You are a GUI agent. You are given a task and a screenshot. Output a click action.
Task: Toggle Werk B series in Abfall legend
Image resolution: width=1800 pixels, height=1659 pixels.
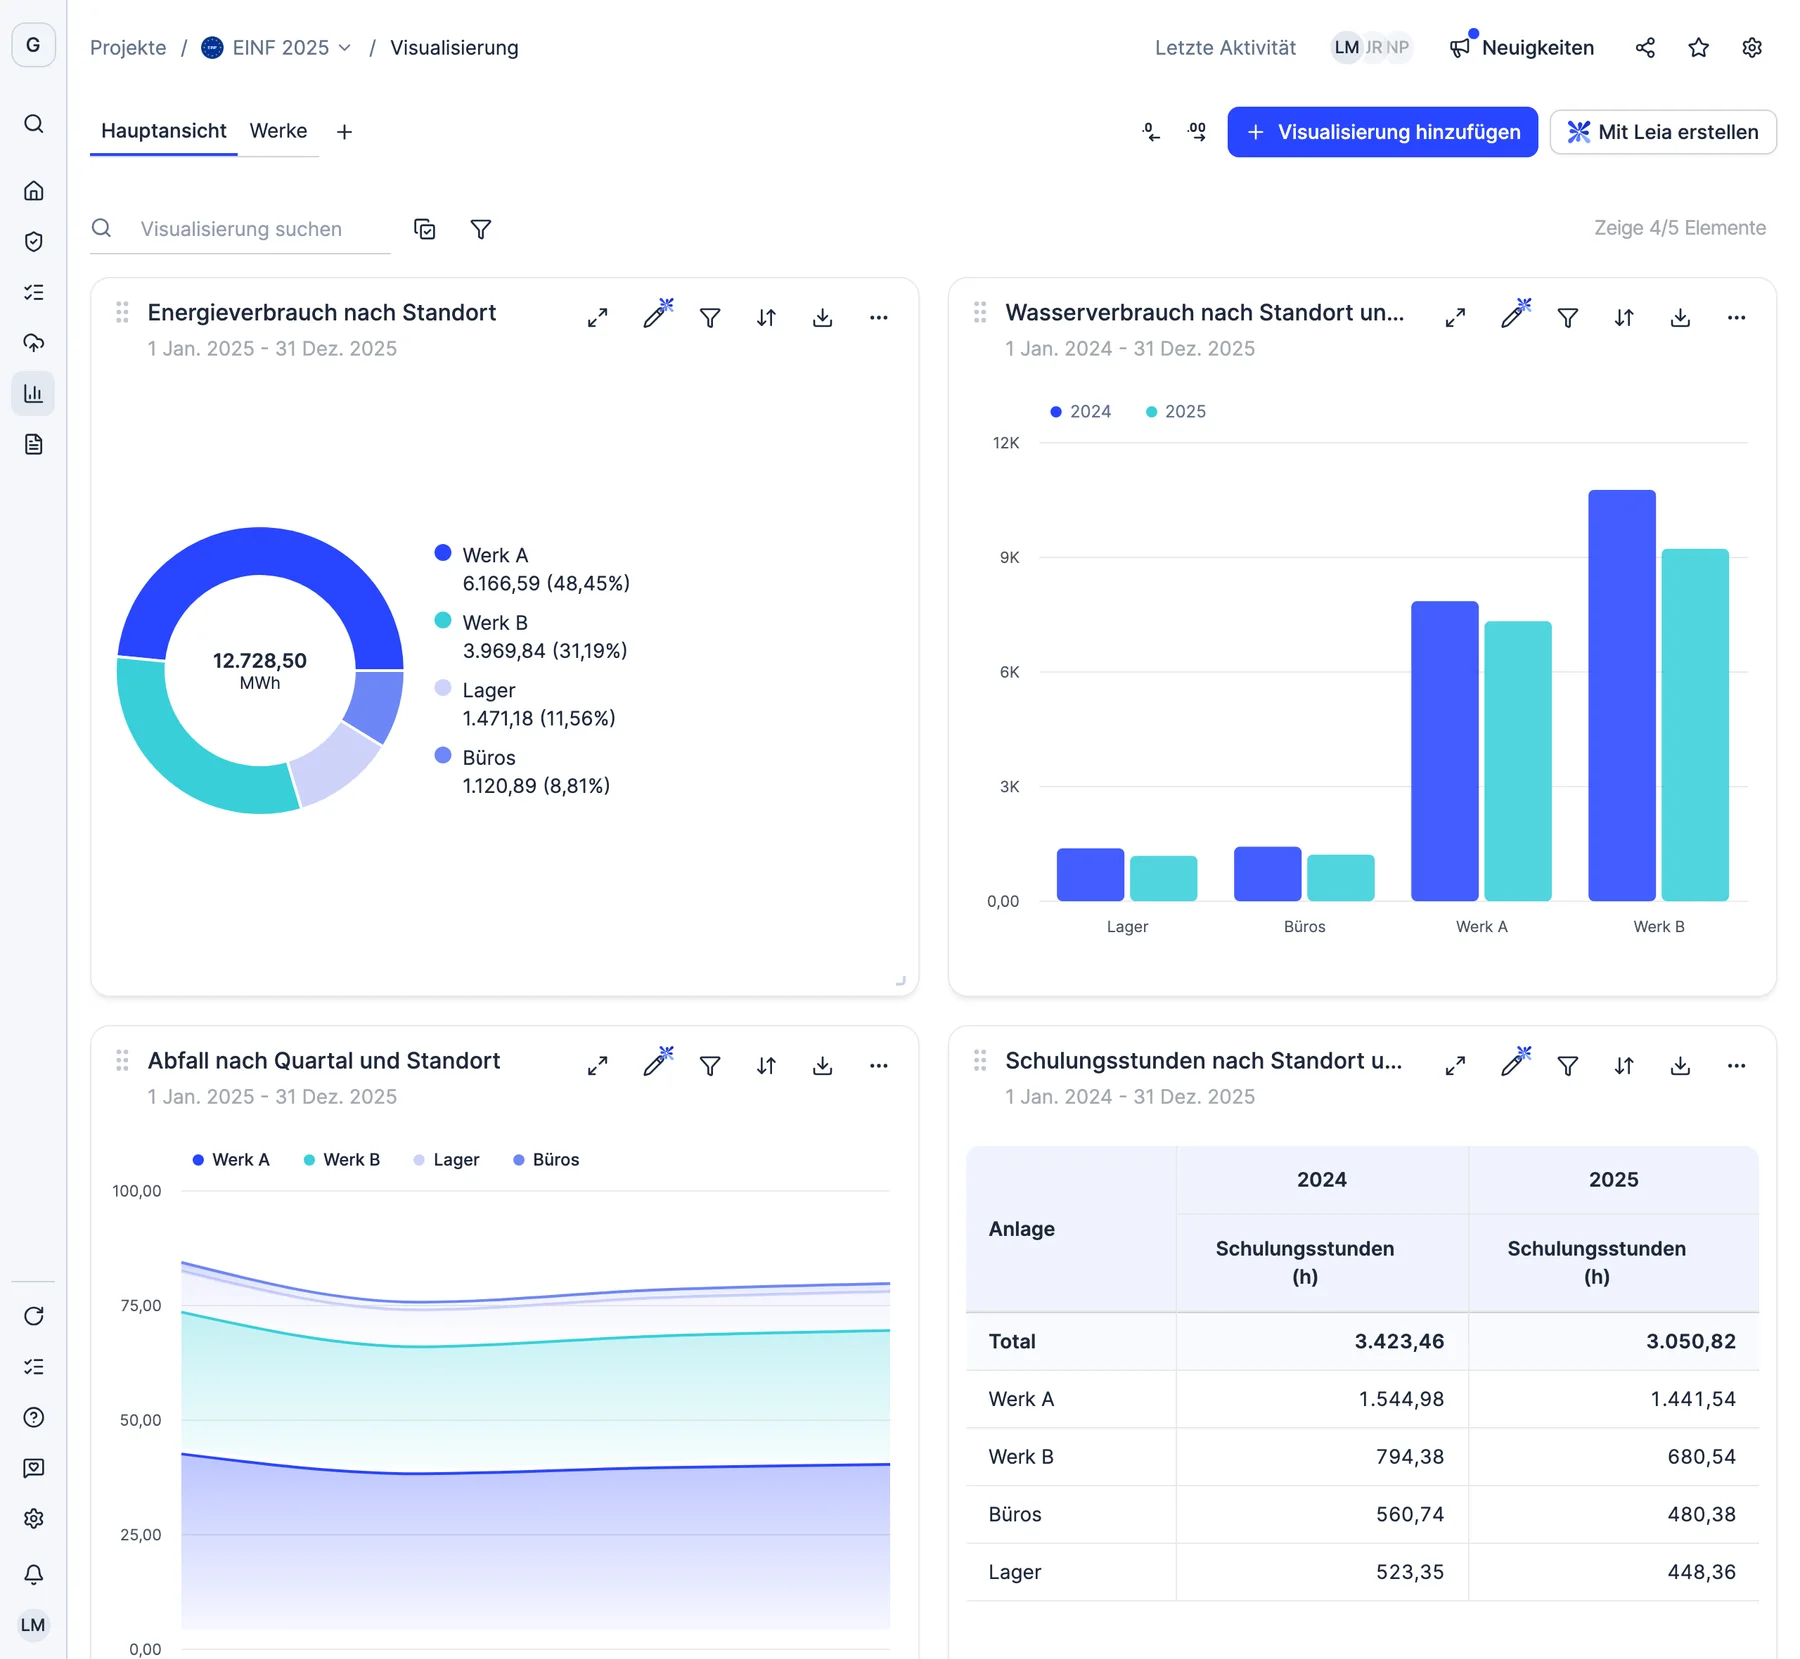point(341,1159)
